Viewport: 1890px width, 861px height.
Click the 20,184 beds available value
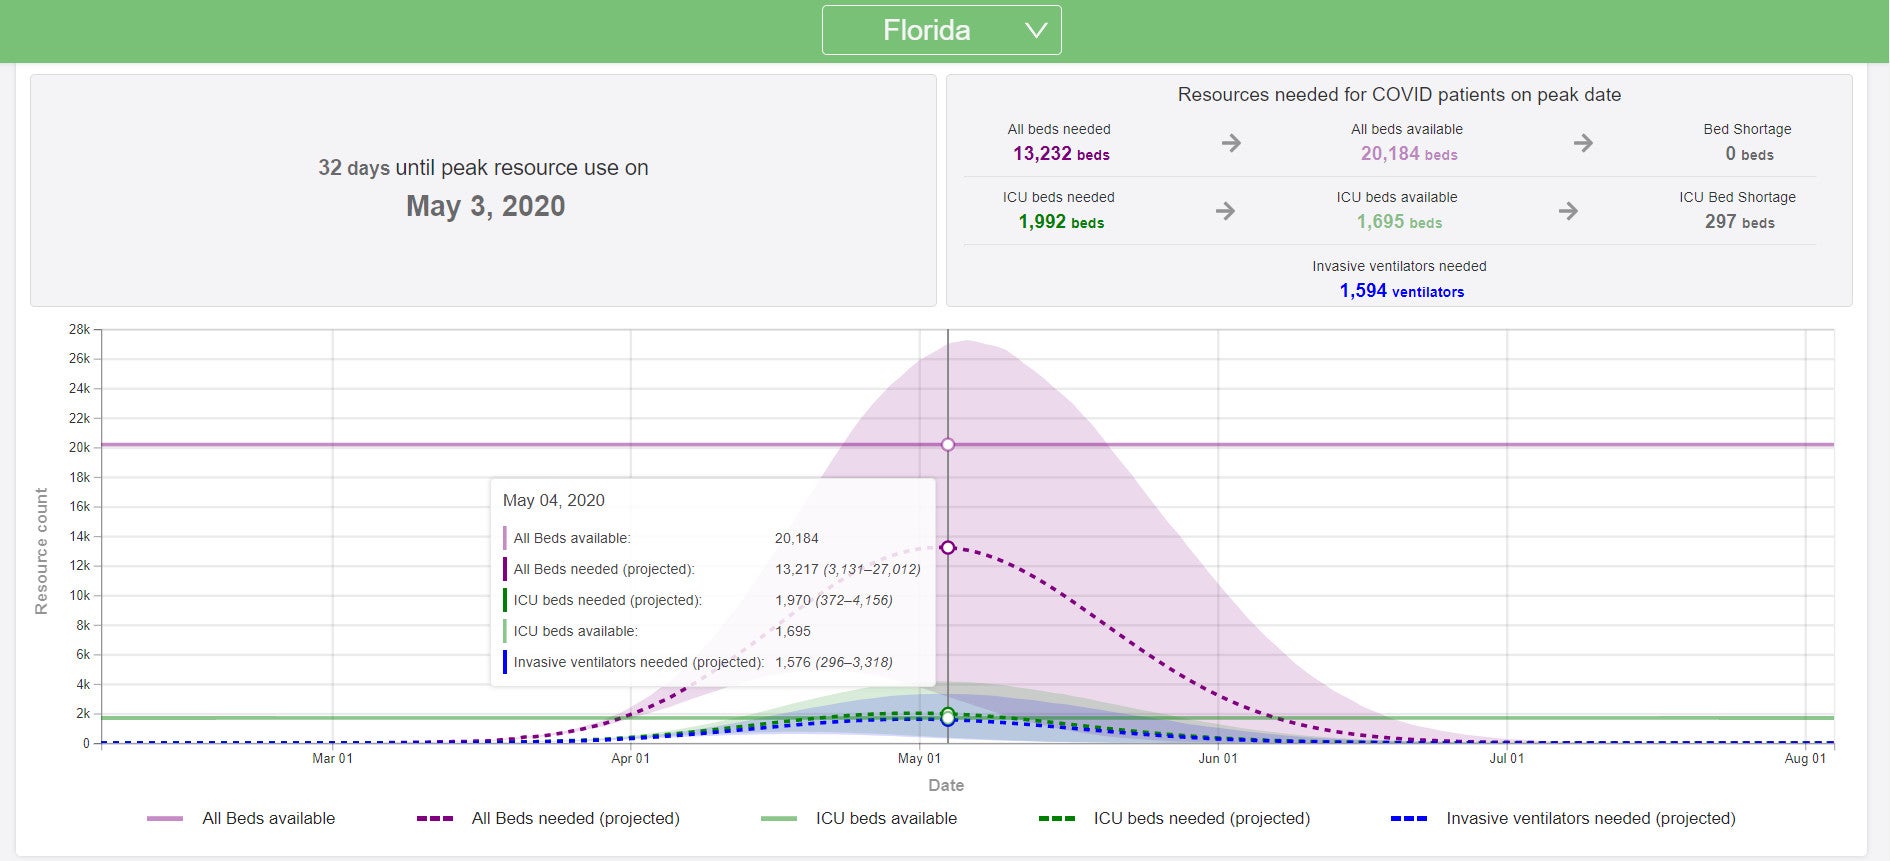1409,154
